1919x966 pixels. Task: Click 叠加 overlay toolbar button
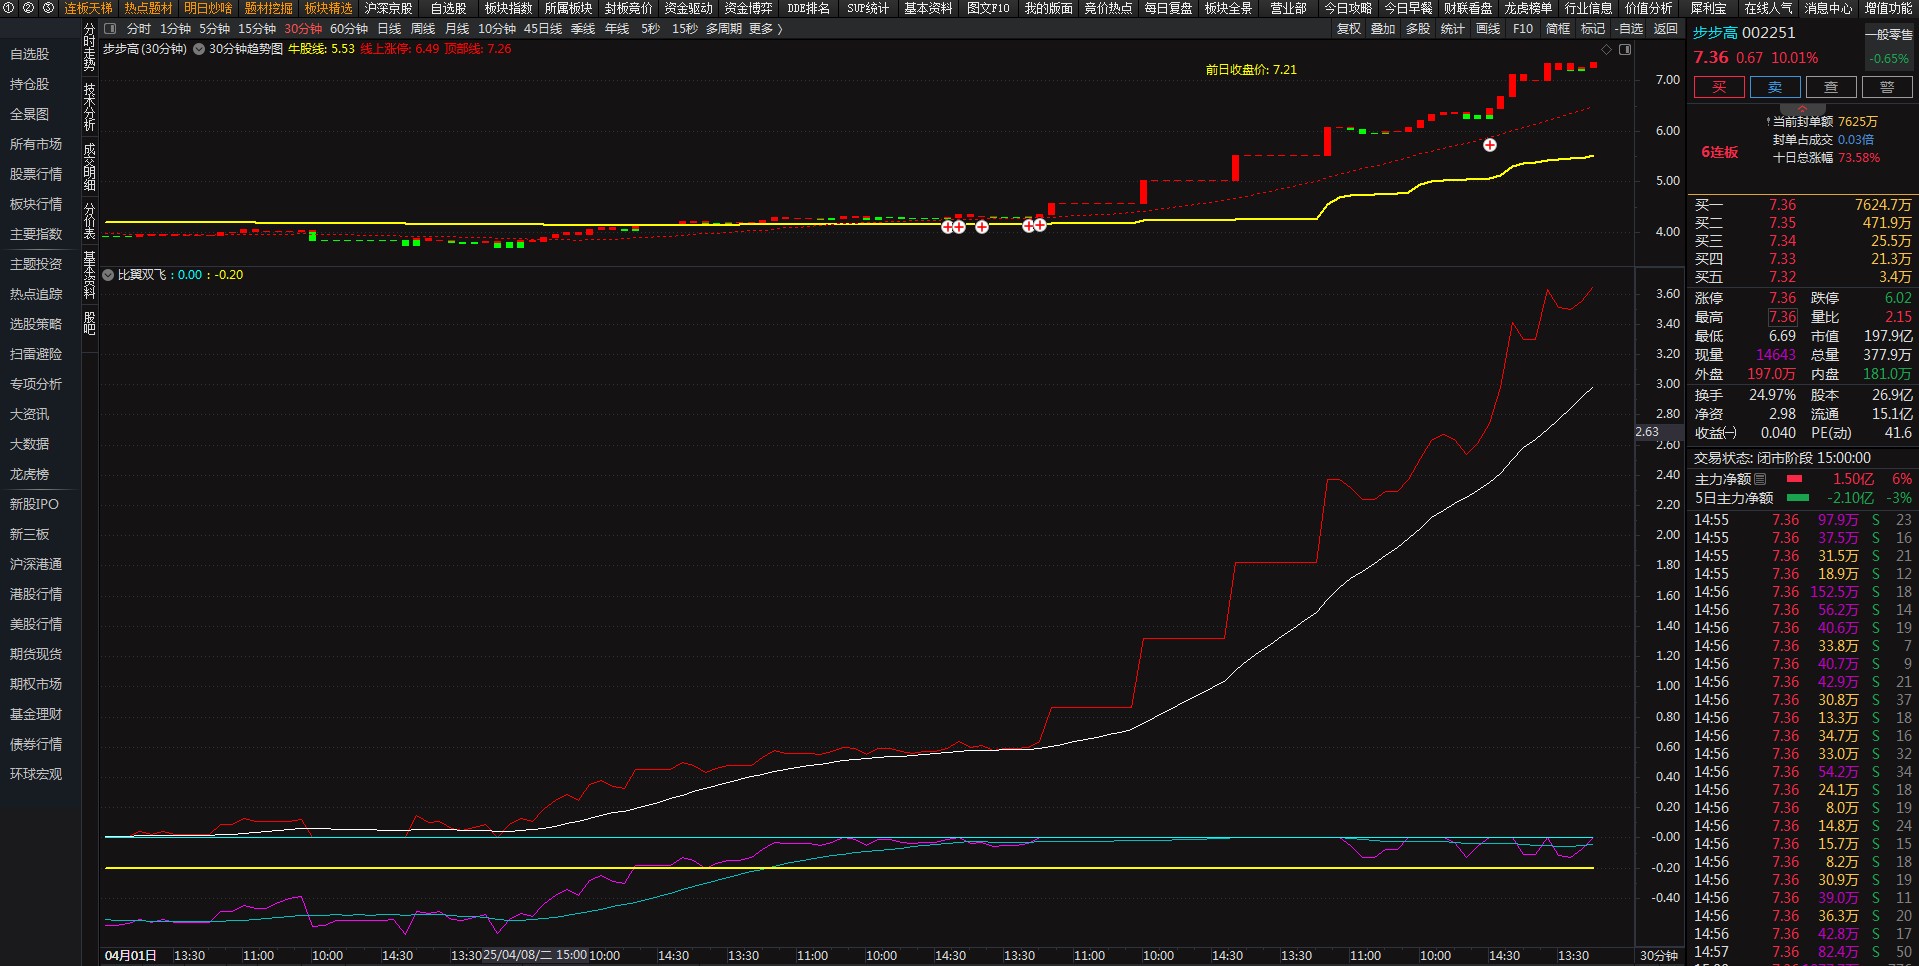click(x=1383, y=29)
